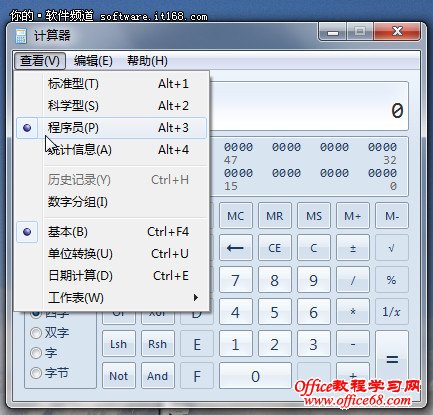This screenshot has height=415, width=433.
Task: Expand the 工作表(W) submenu
Action: 112,298
